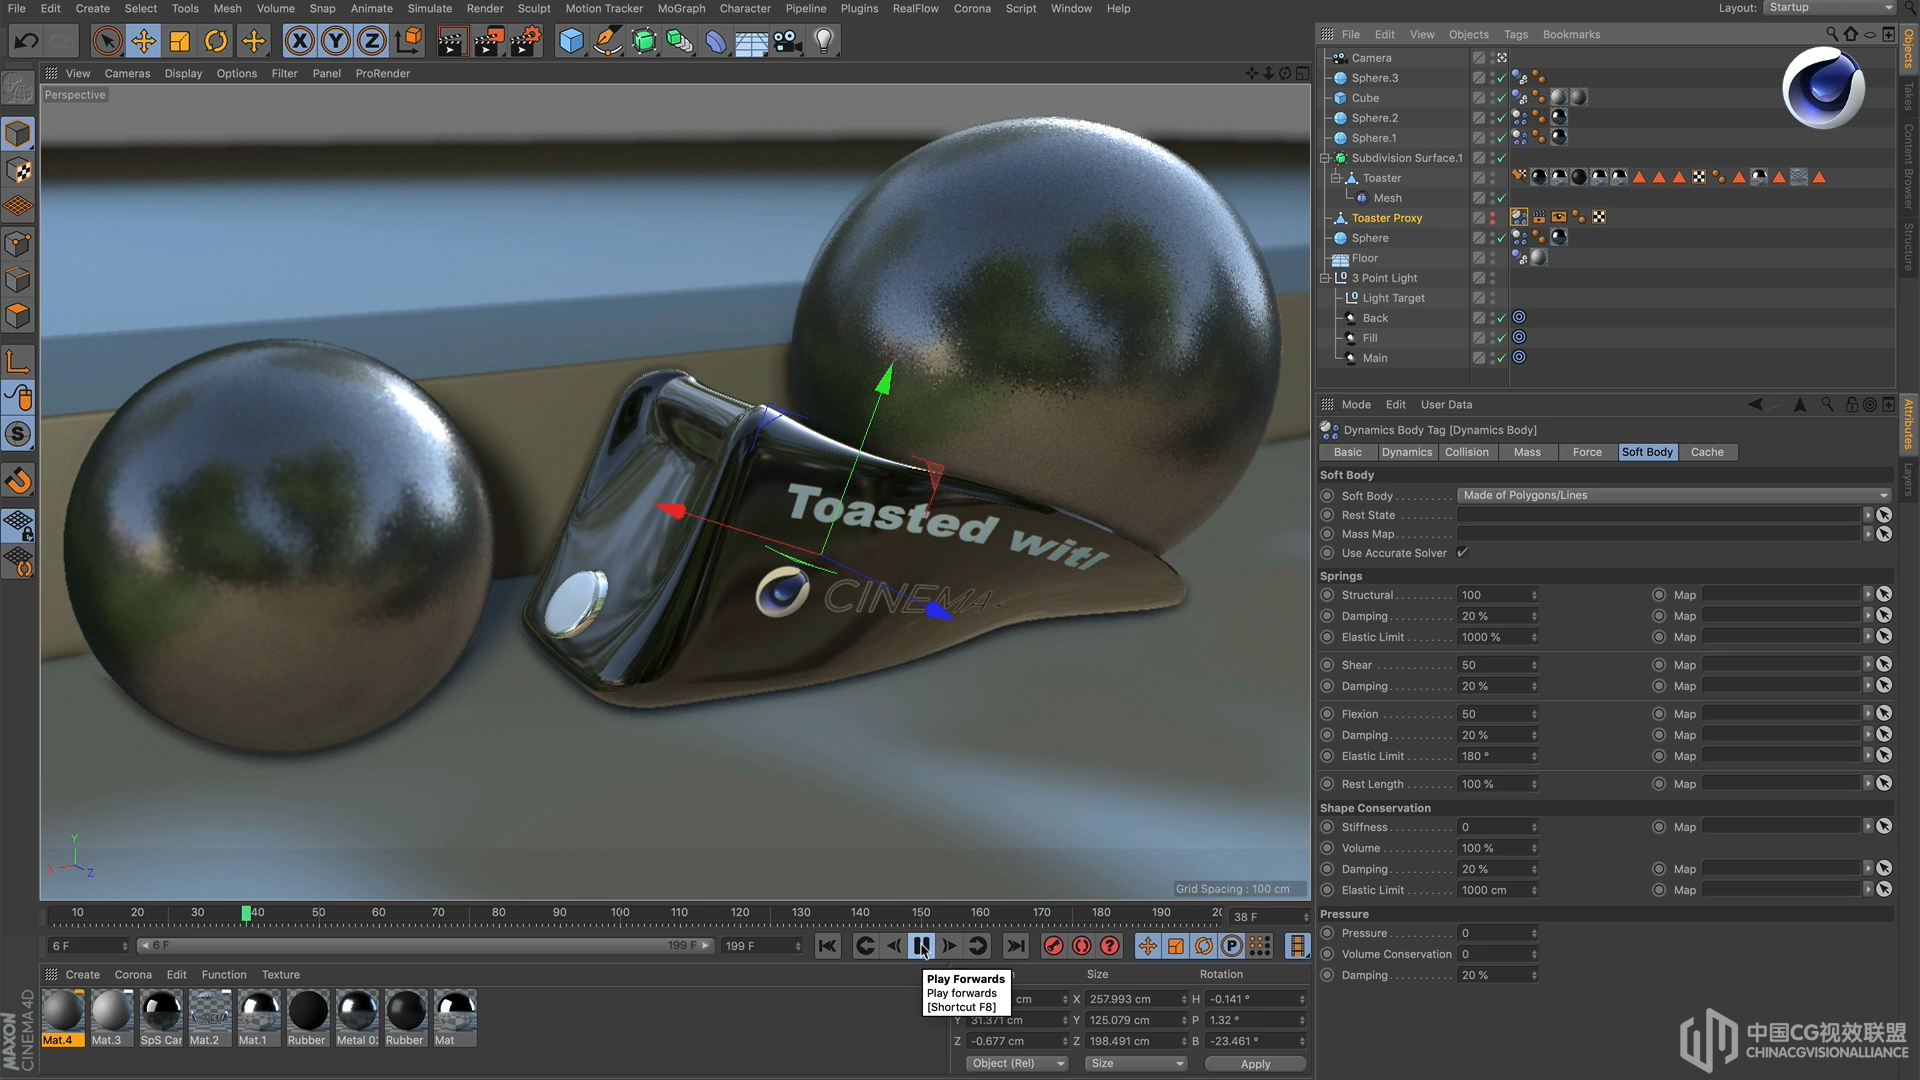Add a Floor environment object icon
The image size is (1920, 1080).
coord(751,41)
